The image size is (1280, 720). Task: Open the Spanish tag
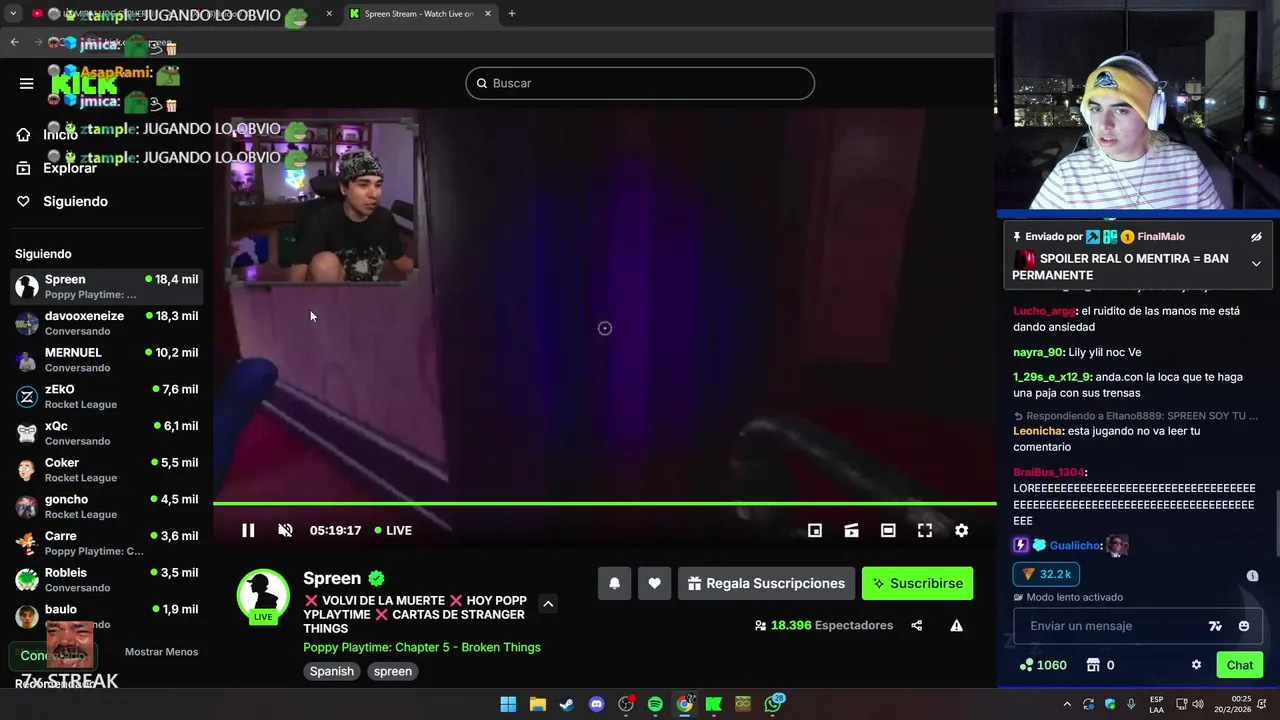(331, 671)
